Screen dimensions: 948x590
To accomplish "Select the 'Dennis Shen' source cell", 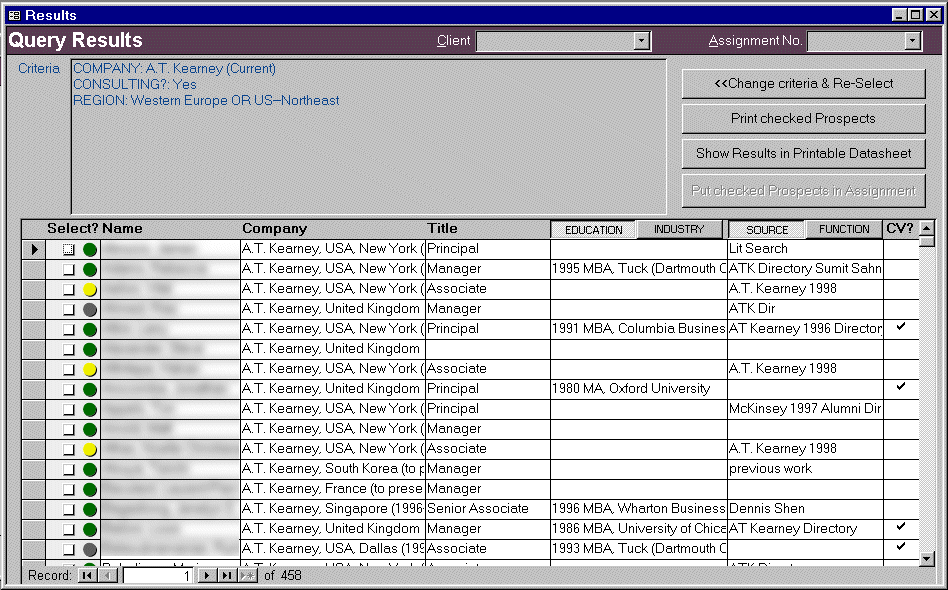I will (805, 509).
